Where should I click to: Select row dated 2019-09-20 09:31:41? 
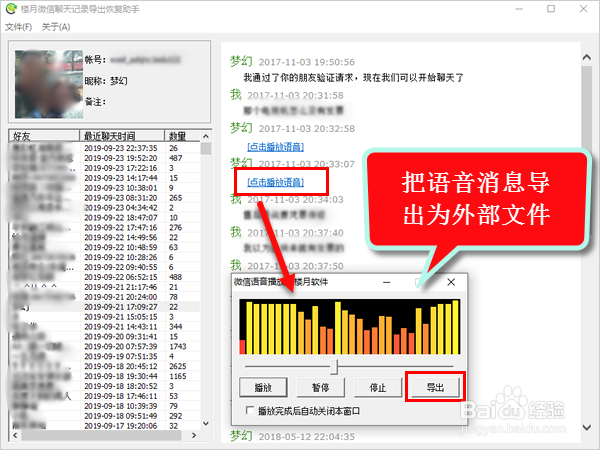tap(104, 337)
